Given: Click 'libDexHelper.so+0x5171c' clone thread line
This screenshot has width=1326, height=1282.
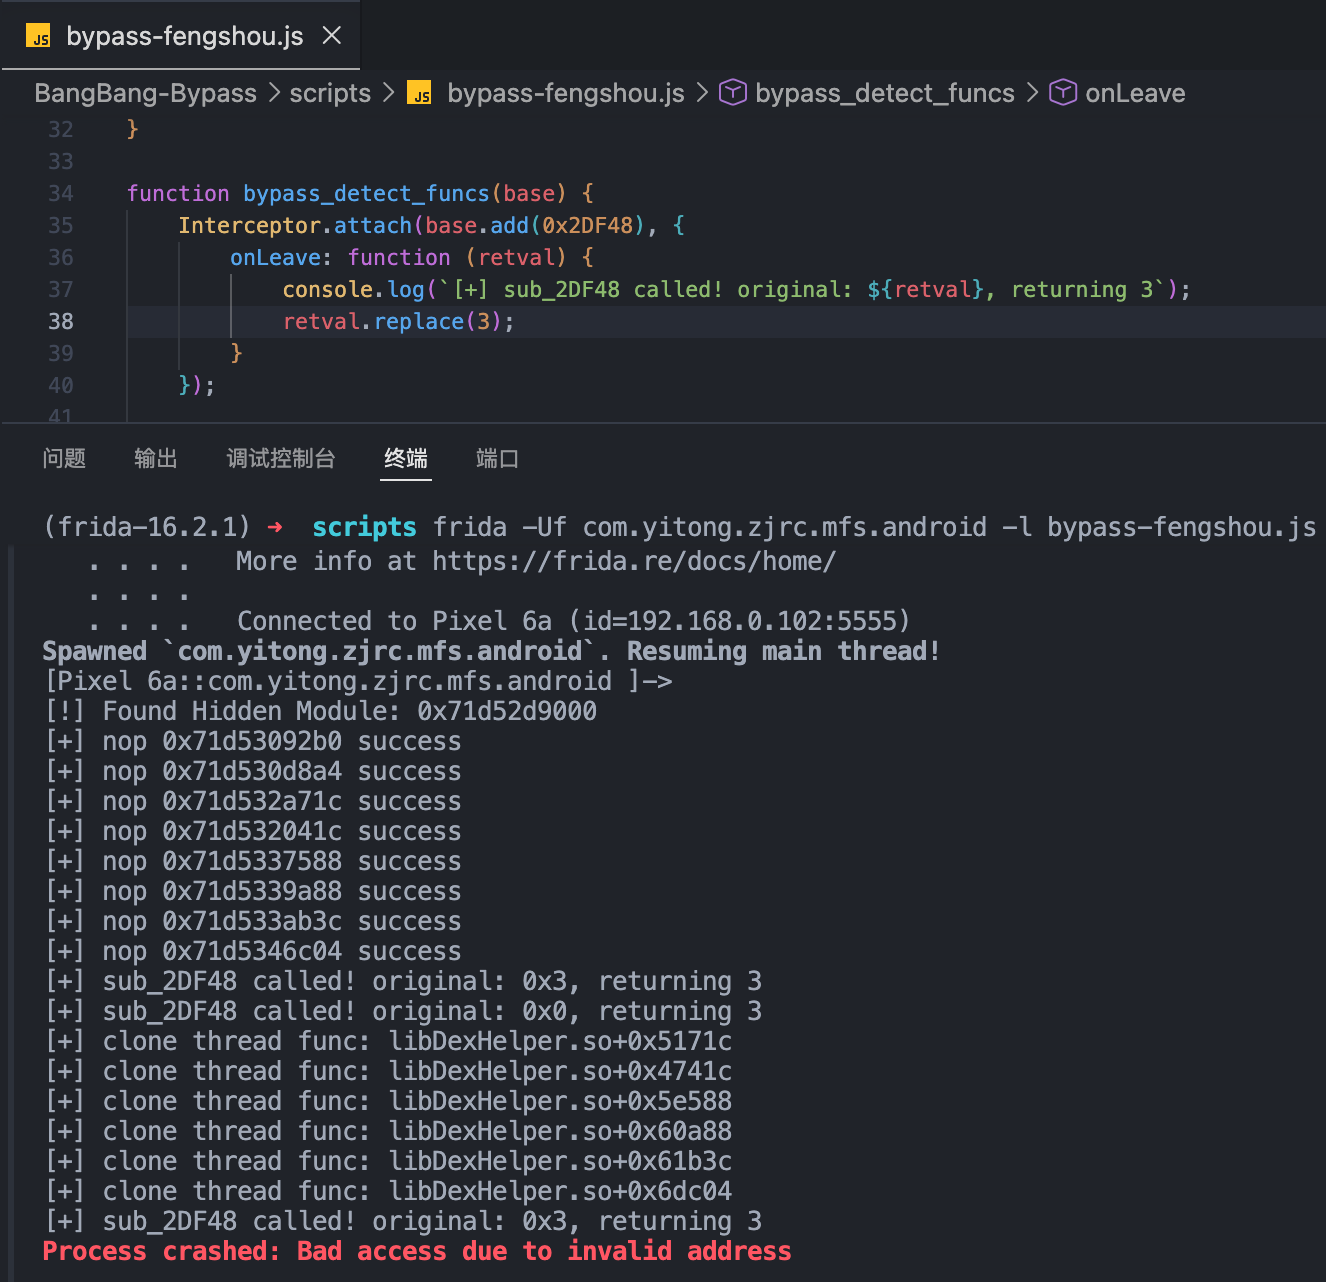Looking at the screenshot, I should click(388, 1041).
